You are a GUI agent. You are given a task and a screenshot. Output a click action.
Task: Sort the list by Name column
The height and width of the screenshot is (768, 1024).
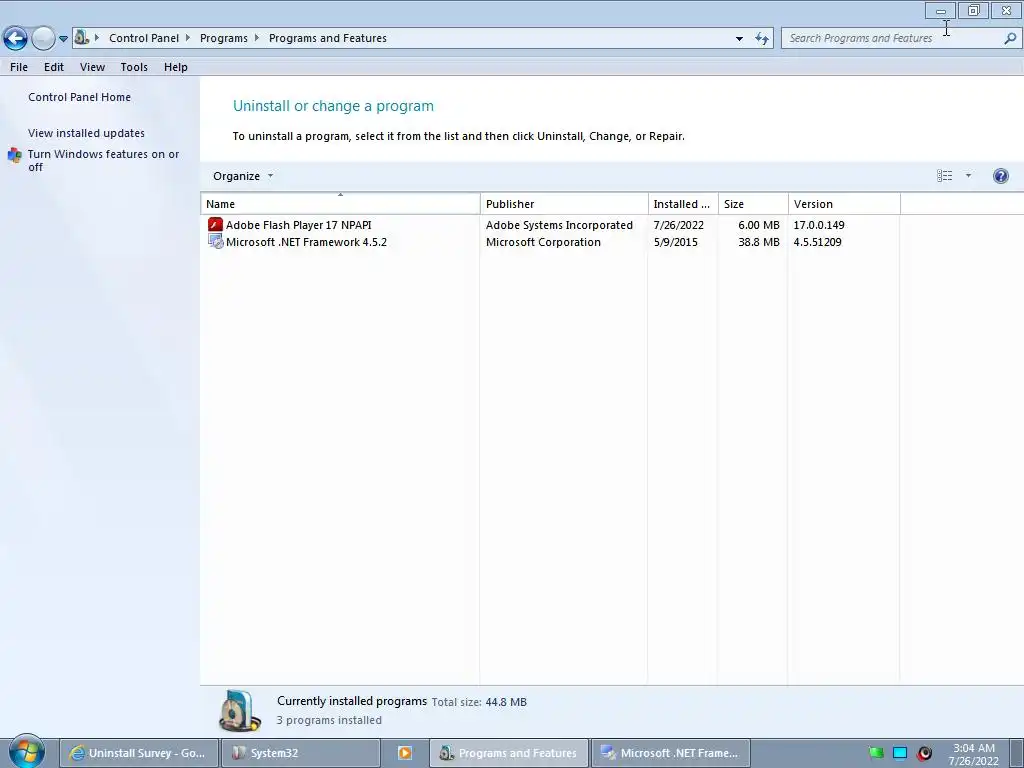(x=340, y=204)
